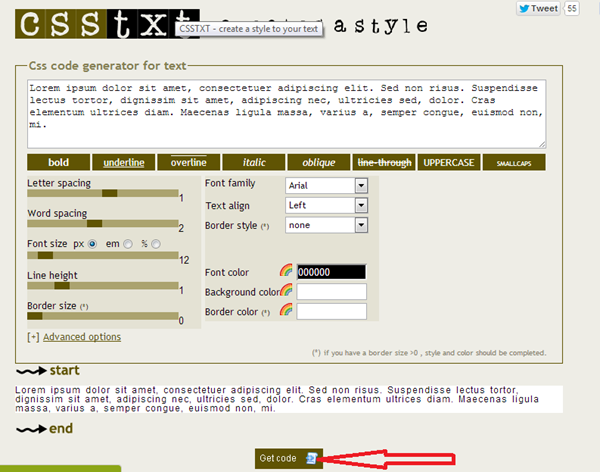This screenshot has height=472, width=600.
Task: Click the Word spacing slider handle
Action: coord(94,224)
